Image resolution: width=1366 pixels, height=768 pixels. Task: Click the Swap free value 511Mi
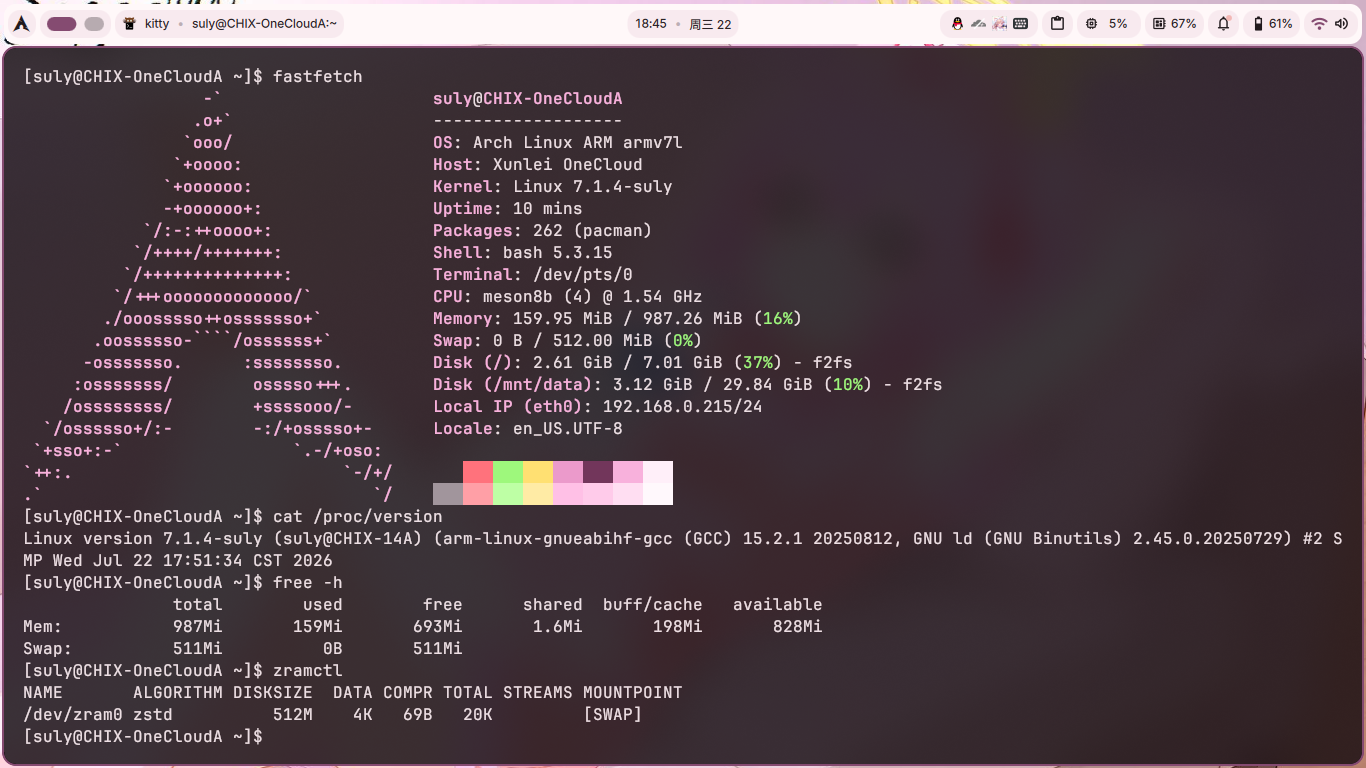(x=438, y=649)
